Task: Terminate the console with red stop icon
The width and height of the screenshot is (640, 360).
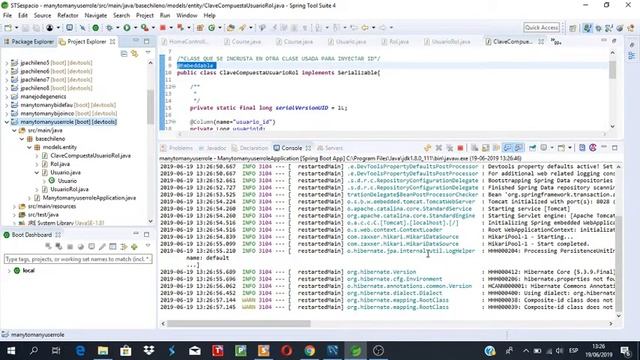Action: click(x=460, y=148)
